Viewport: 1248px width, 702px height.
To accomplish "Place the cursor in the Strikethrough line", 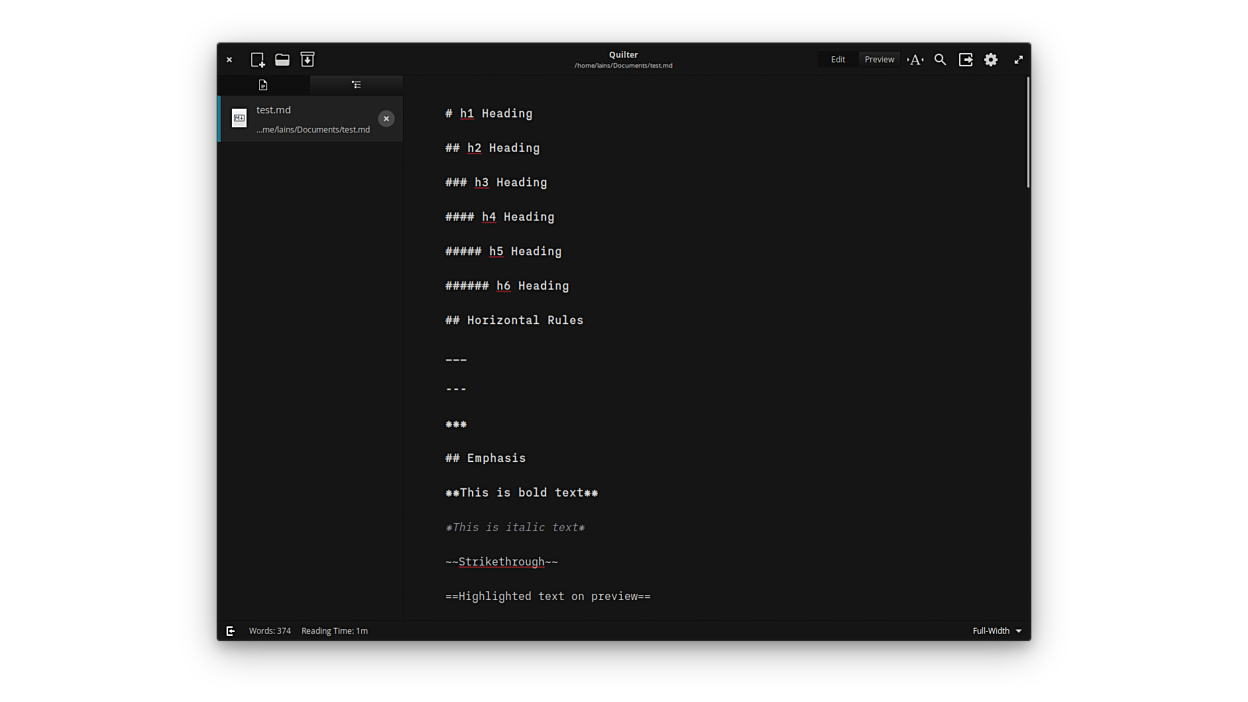I will tap(501, 562).
